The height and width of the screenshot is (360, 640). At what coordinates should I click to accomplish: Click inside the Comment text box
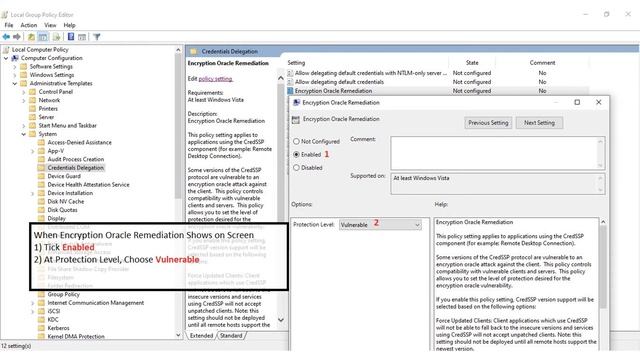[x=498, y=153]
